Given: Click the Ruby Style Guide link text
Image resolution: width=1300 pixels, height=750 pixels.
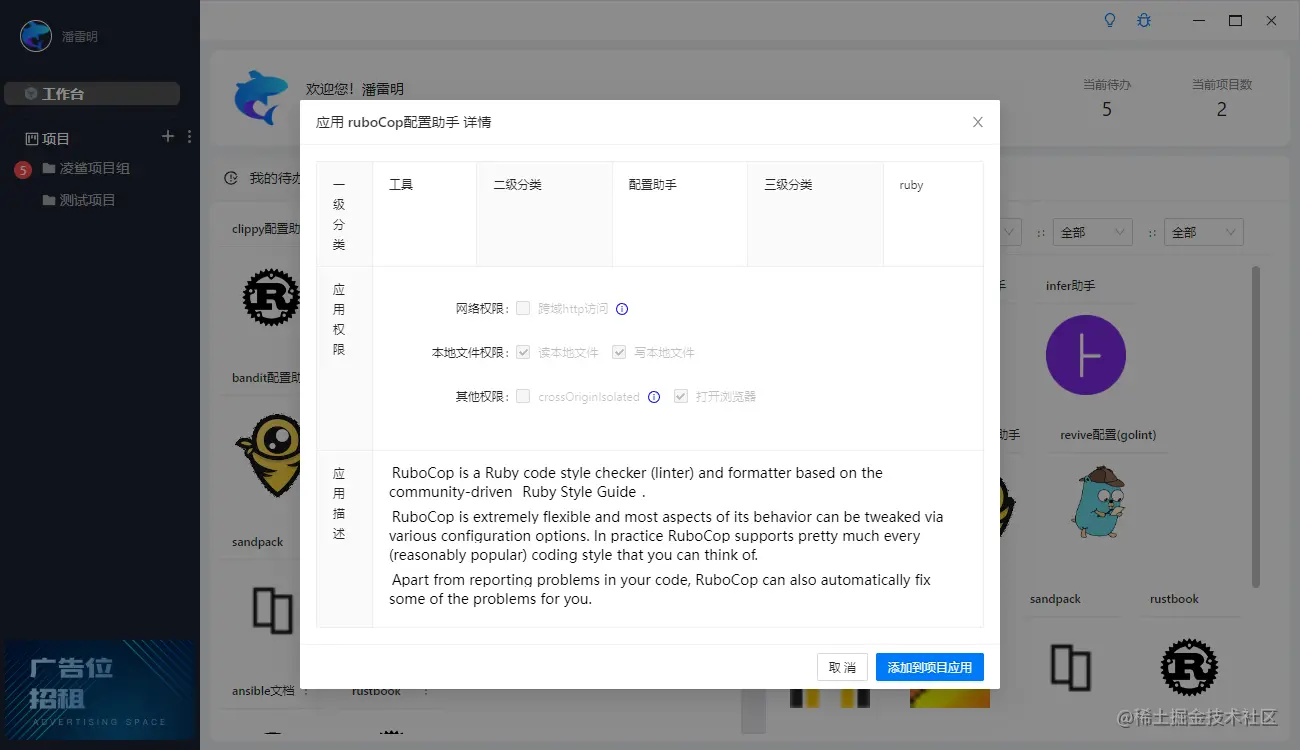Looking at the screenshot, I should [x=579, y=492].
